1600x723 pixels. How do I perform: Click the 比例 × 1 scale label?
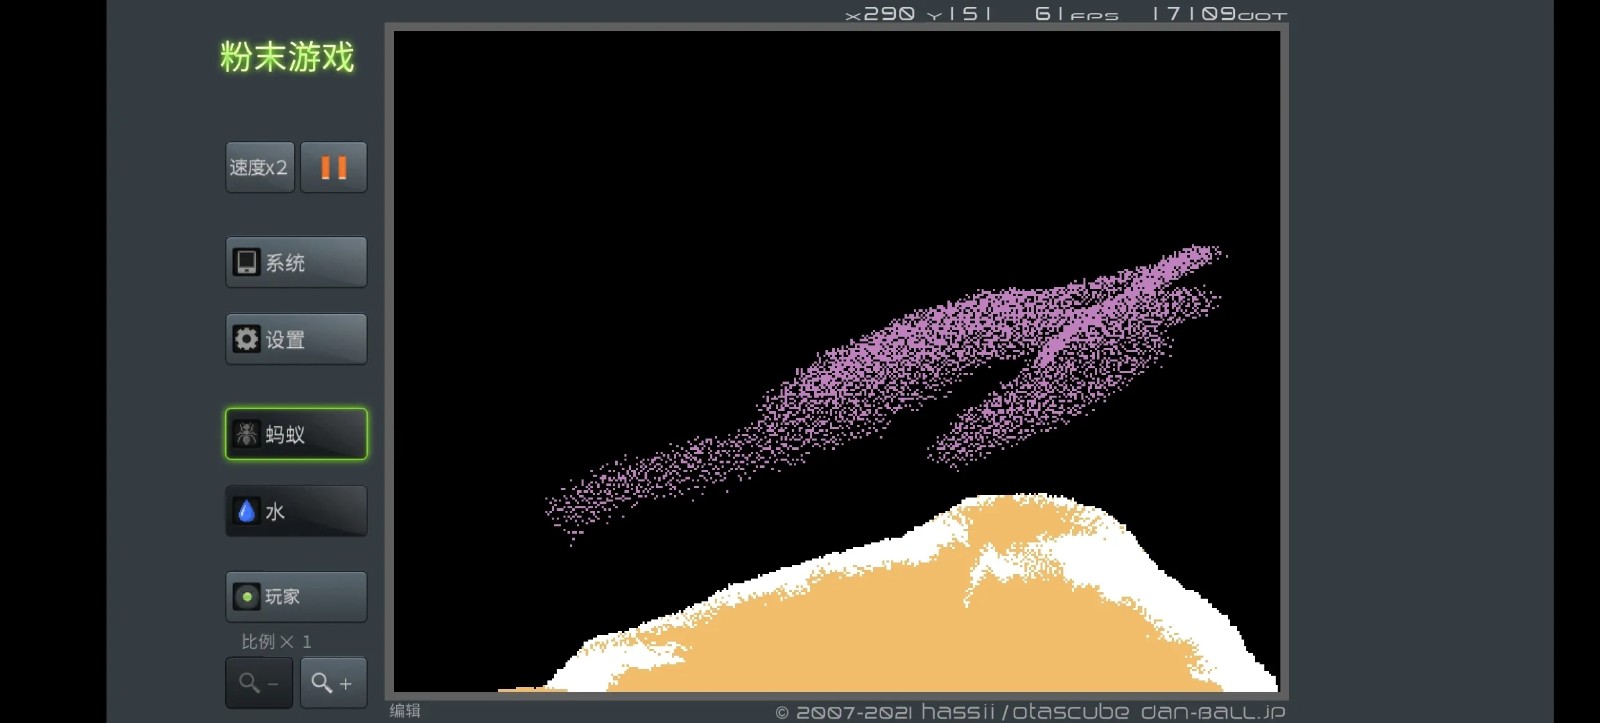(276, 641)
